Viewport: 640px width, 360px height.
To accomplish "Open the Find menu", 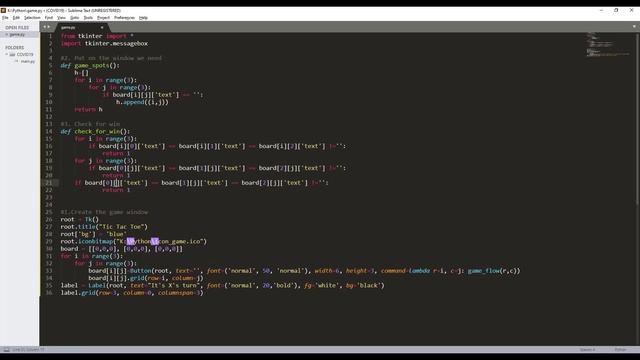I will pyautogui.click(x=49, y=18).
